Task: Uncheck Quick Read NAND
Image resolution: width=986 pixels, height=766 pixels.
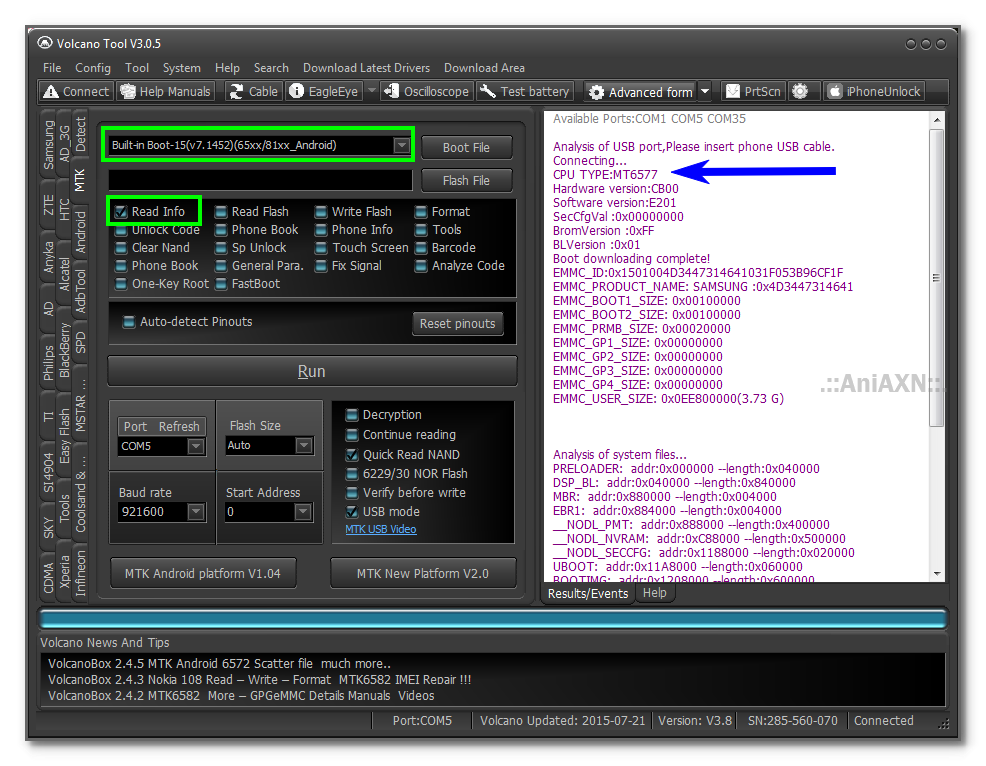Action: coord(352,455)
